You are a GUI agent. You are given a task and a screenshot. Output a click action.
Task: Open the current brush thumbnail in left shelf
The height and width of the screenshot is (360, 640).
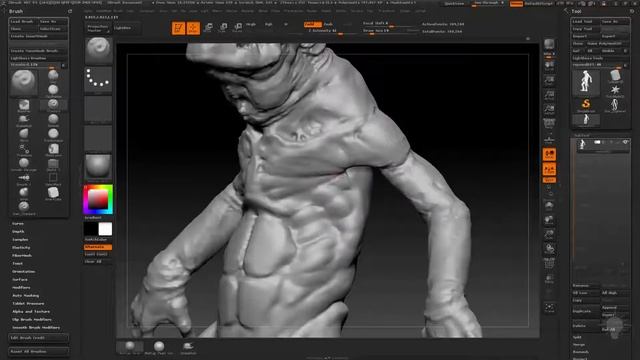click(98, 50)
